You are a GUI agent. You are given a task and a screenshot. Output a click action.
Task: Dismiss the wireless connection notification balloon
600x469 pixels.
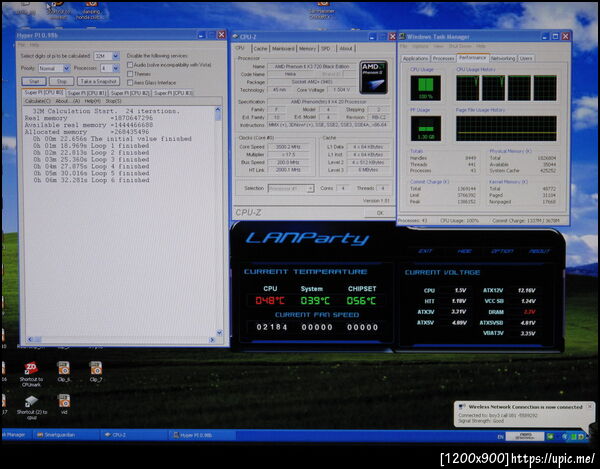[590, 406]
